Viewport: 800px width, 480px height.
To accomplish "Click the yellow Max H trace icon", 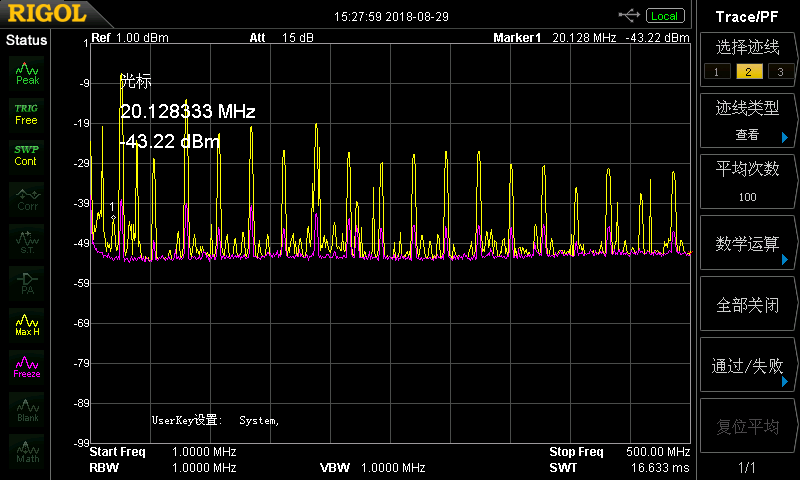I will 27,324.
